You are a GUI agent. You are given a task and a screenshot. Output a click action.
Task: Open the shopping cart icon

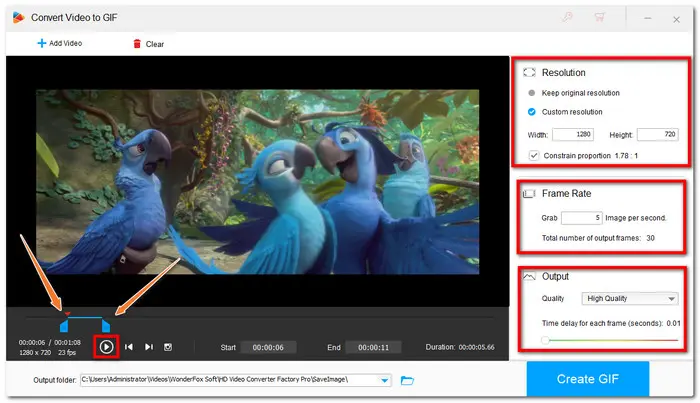[600, 17]
